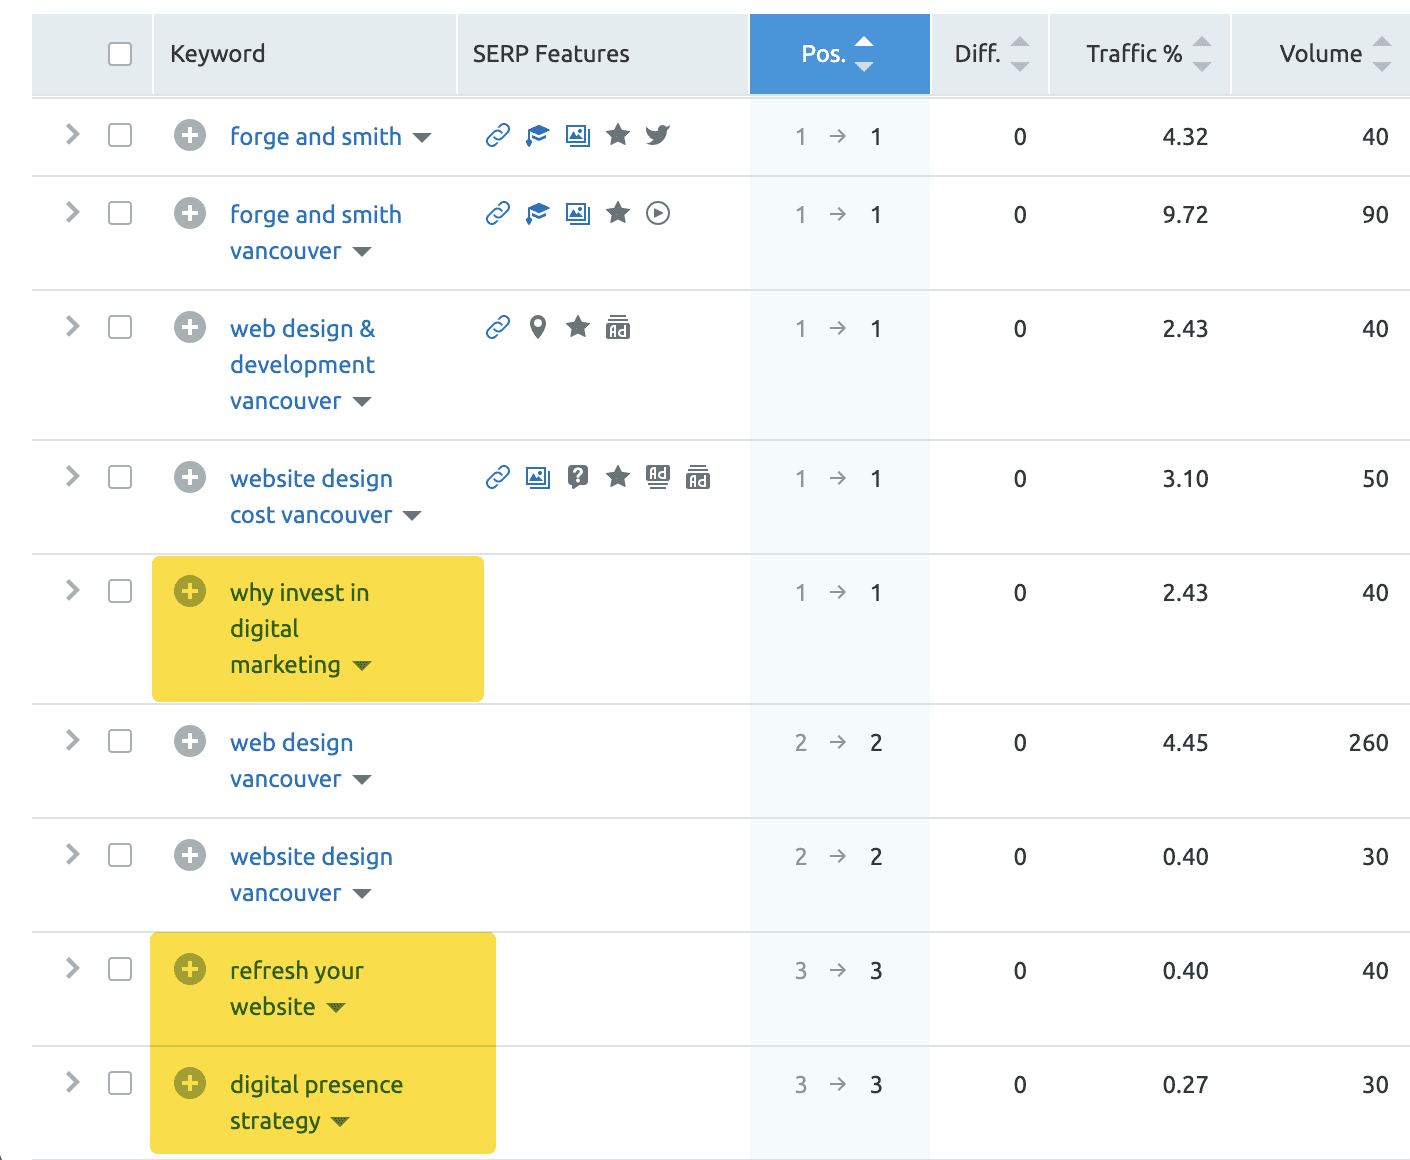Sort table by Volume column
The image size is (1410, 1160).
(x=1320, y=54)
